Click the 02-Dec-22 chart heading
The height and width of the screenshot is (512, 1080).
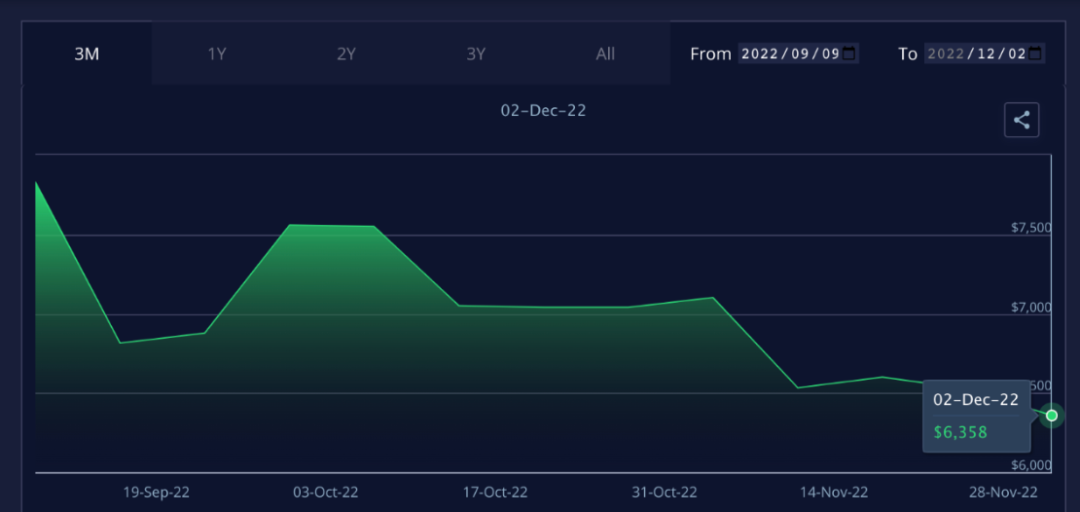[543, 111]
